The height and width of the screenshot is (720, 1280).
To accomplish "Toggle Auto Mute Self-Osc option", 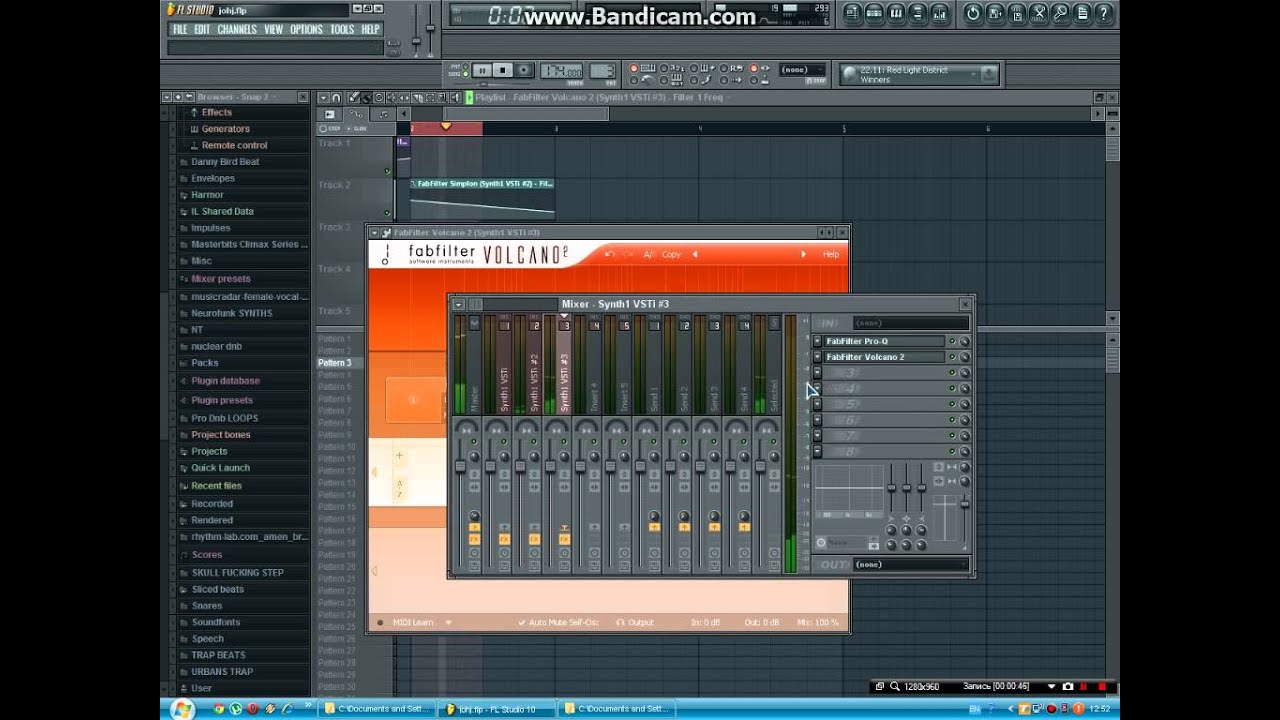I will [559, 622].
